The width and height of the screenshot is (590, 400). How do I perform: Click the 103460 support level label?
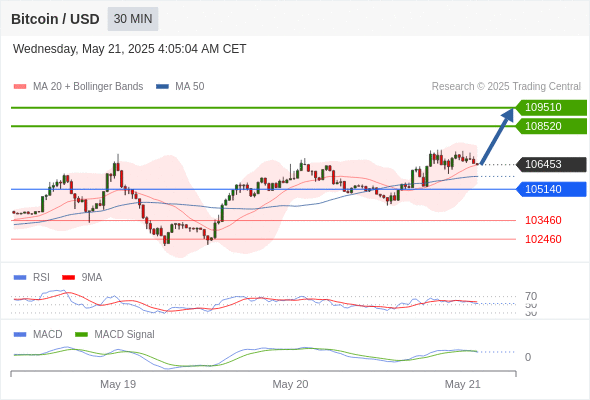(x=543, y=220)
